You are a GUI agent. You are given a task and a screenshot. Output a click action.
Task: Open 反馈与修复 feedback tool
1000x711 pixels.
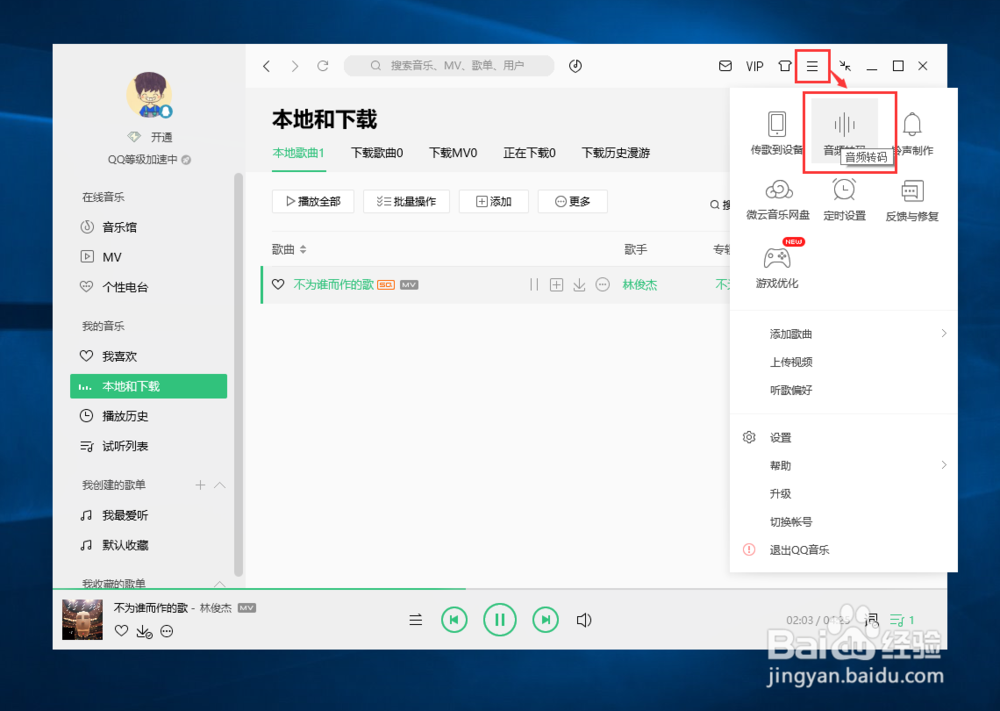pos(912,200)
